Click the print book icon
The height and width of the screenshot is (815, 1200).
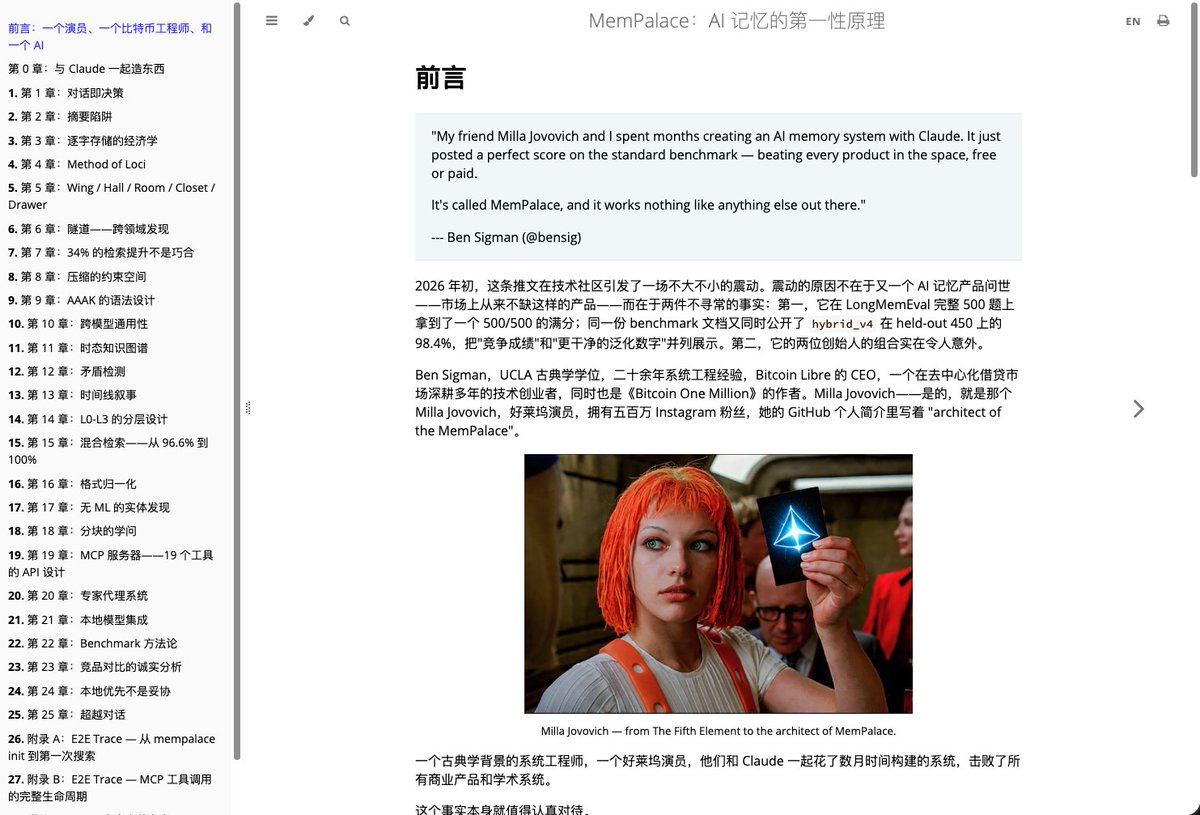[1163, 20]
